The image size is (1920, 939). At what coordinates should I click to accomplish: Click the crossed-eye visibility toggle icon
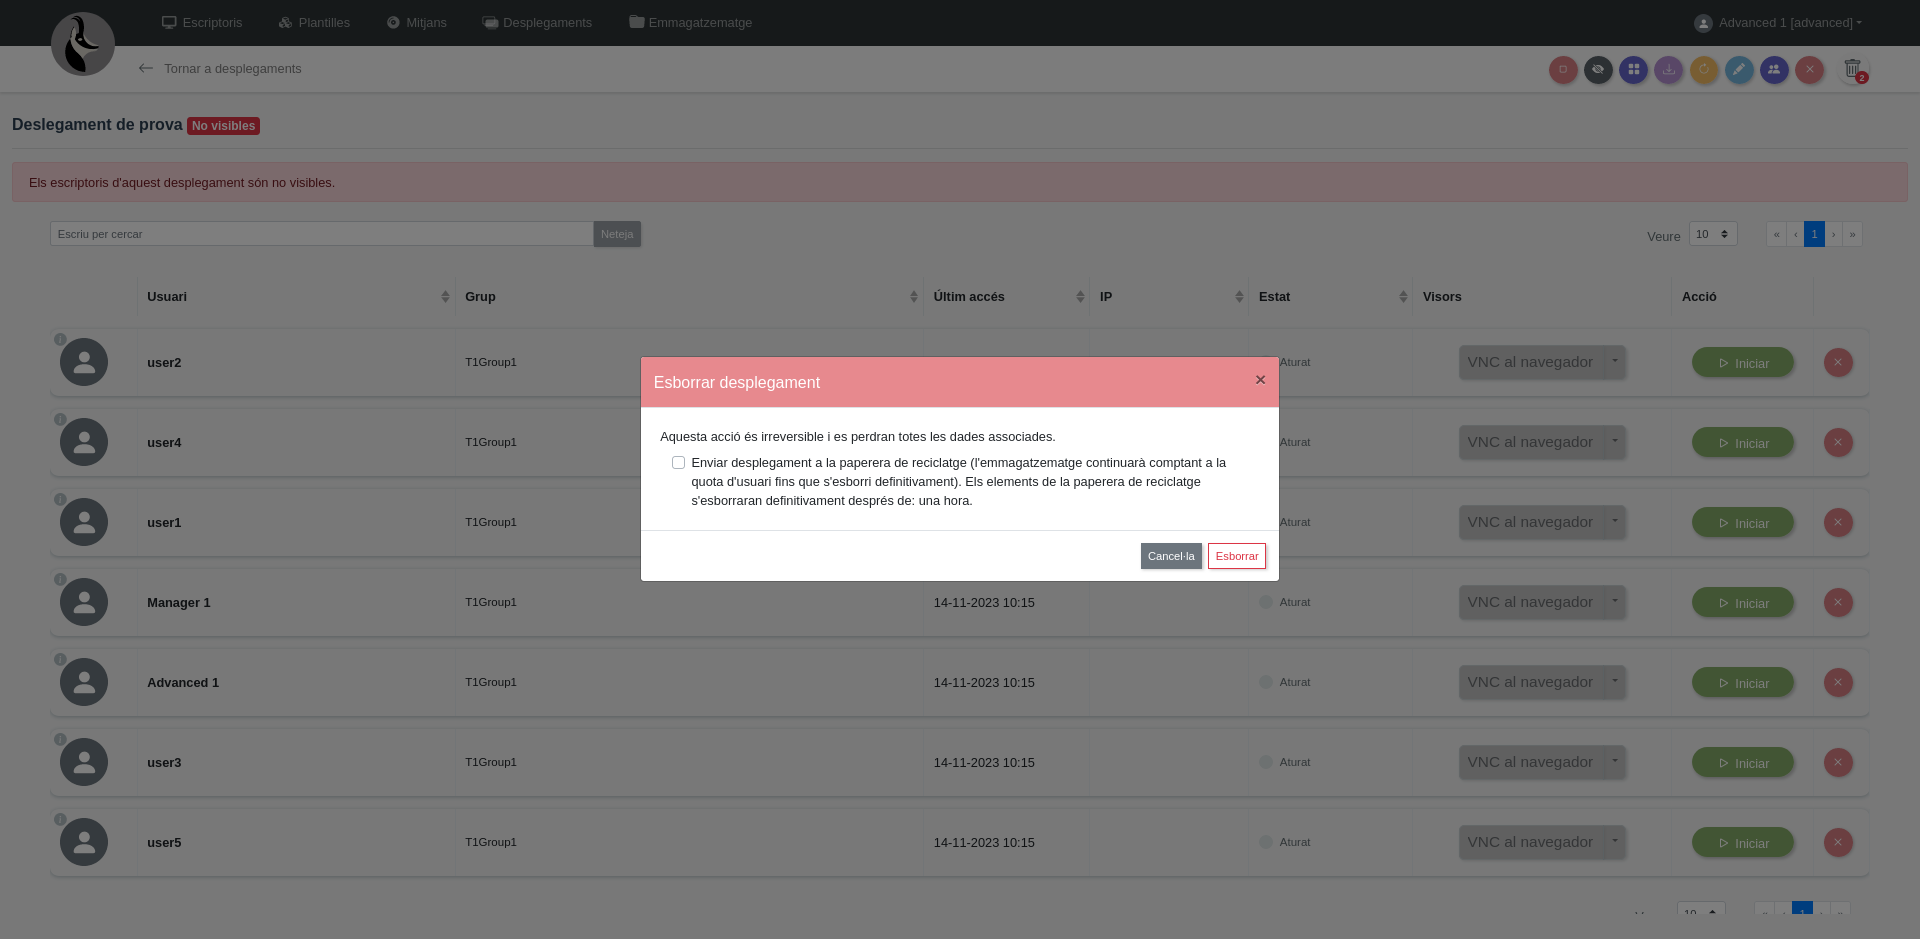click(x=1598, y=70)
